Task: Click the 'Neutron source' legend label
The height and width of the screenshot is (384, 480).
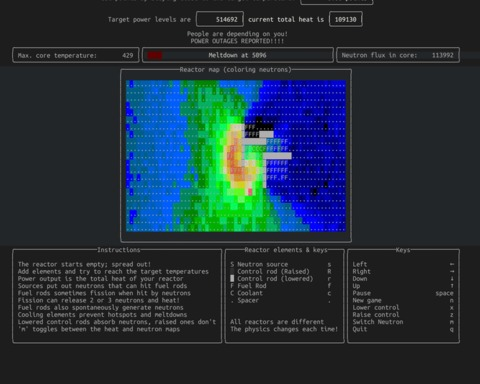Action: click(263, 264)
